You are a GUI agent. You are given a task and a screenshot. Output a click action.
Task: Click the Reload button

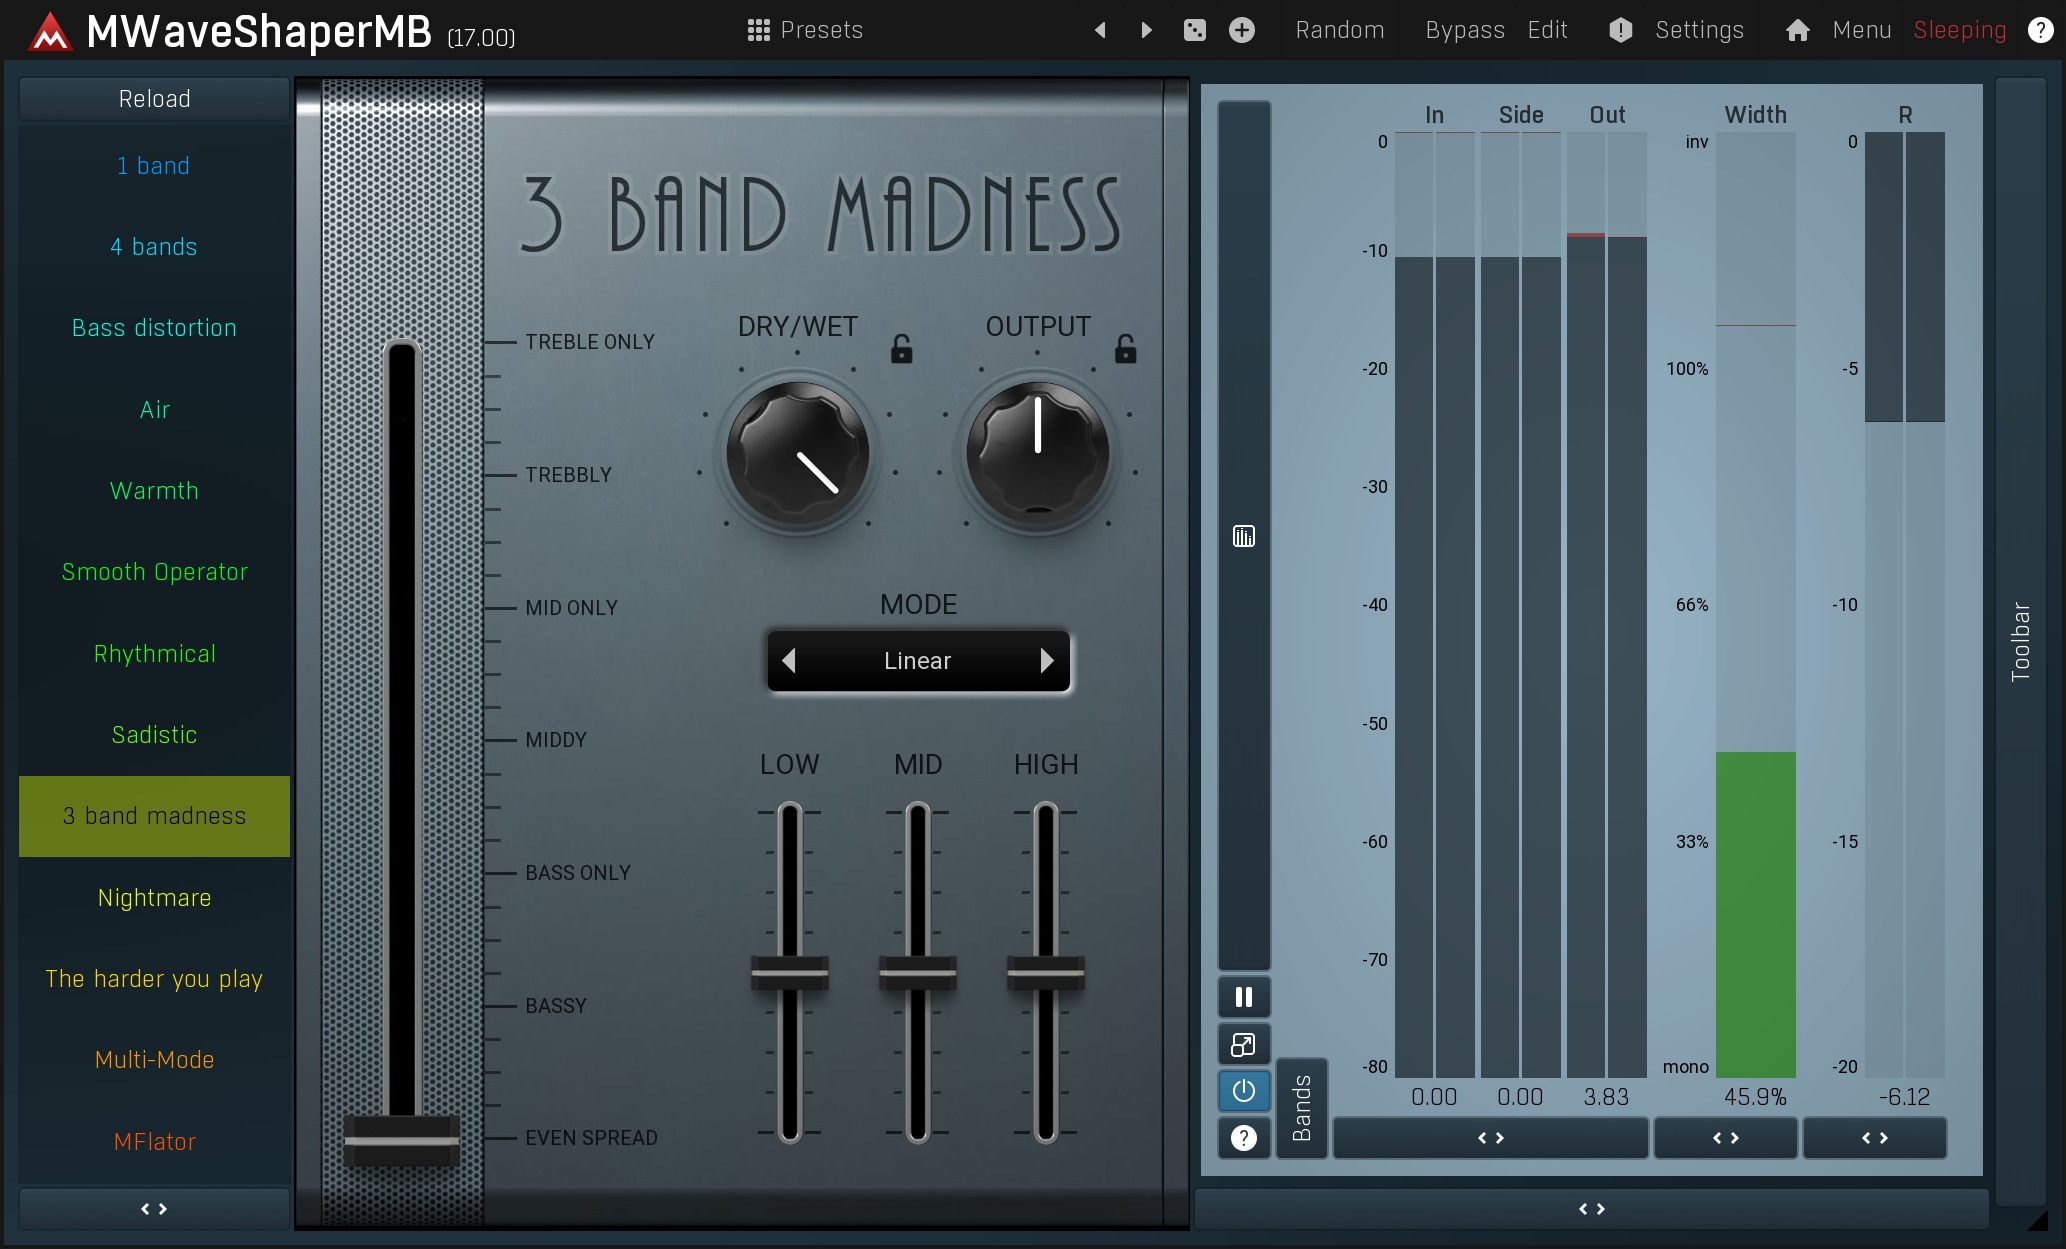[154, 99]
